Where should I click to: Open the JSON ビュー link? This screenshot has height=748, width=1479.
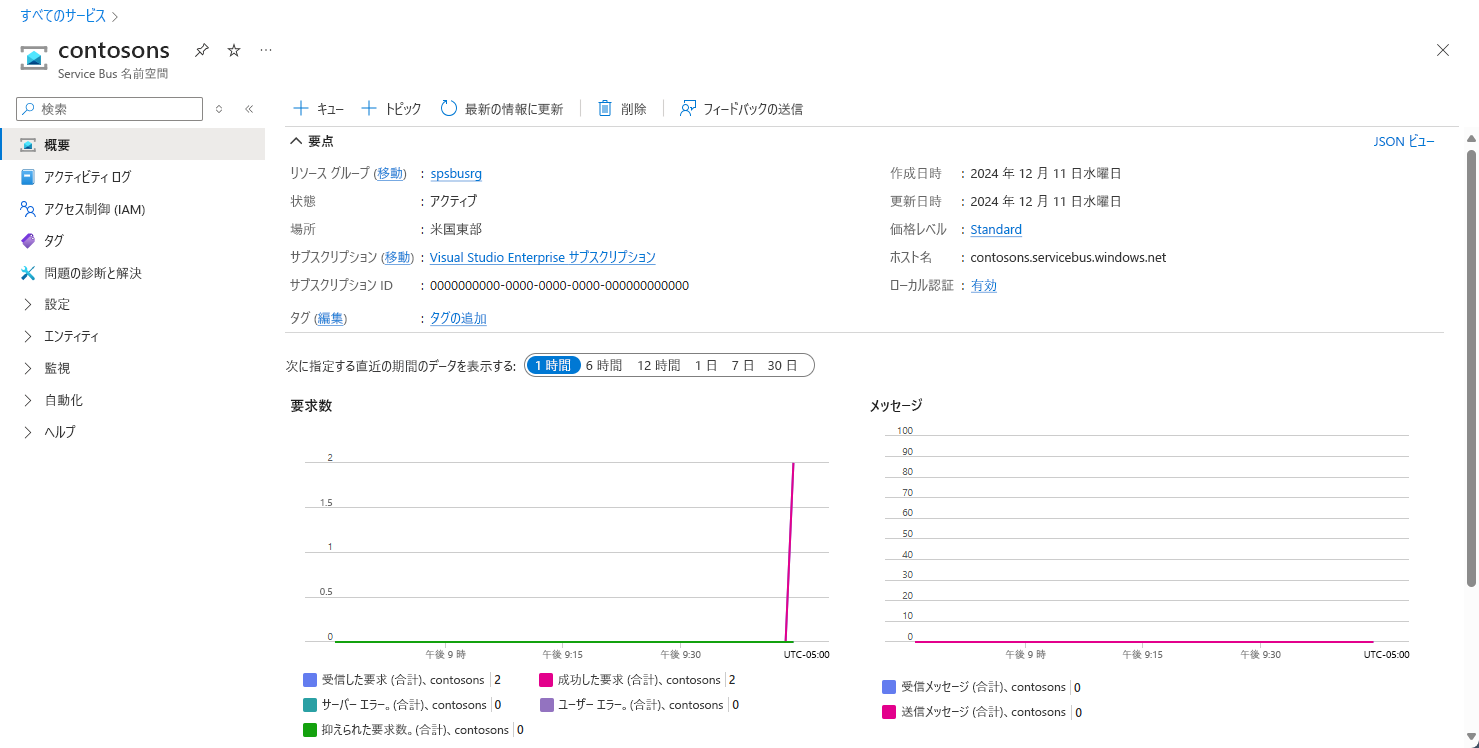pos(1404,142)
